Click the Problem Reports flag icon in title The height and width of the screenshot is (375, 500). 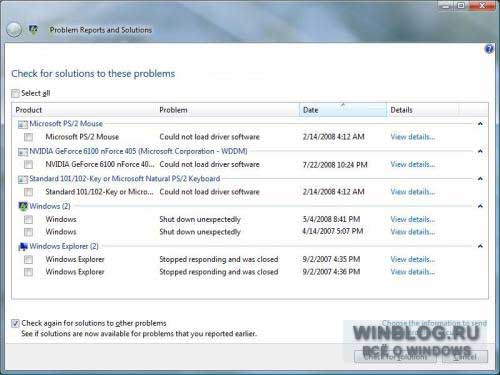33,30
